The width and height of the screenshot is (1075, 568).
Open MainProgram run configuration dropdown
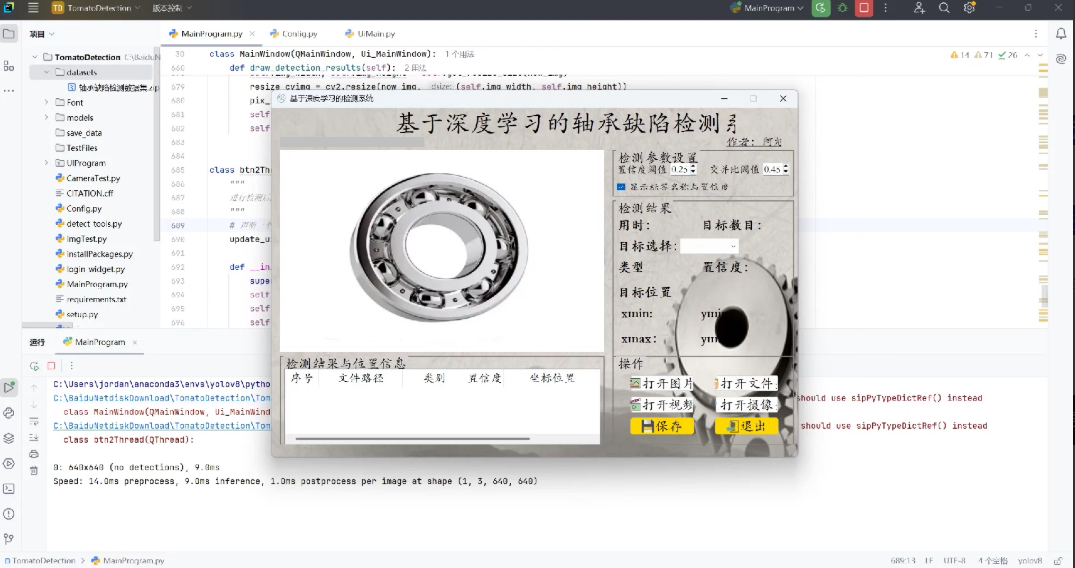pos(767,8)
